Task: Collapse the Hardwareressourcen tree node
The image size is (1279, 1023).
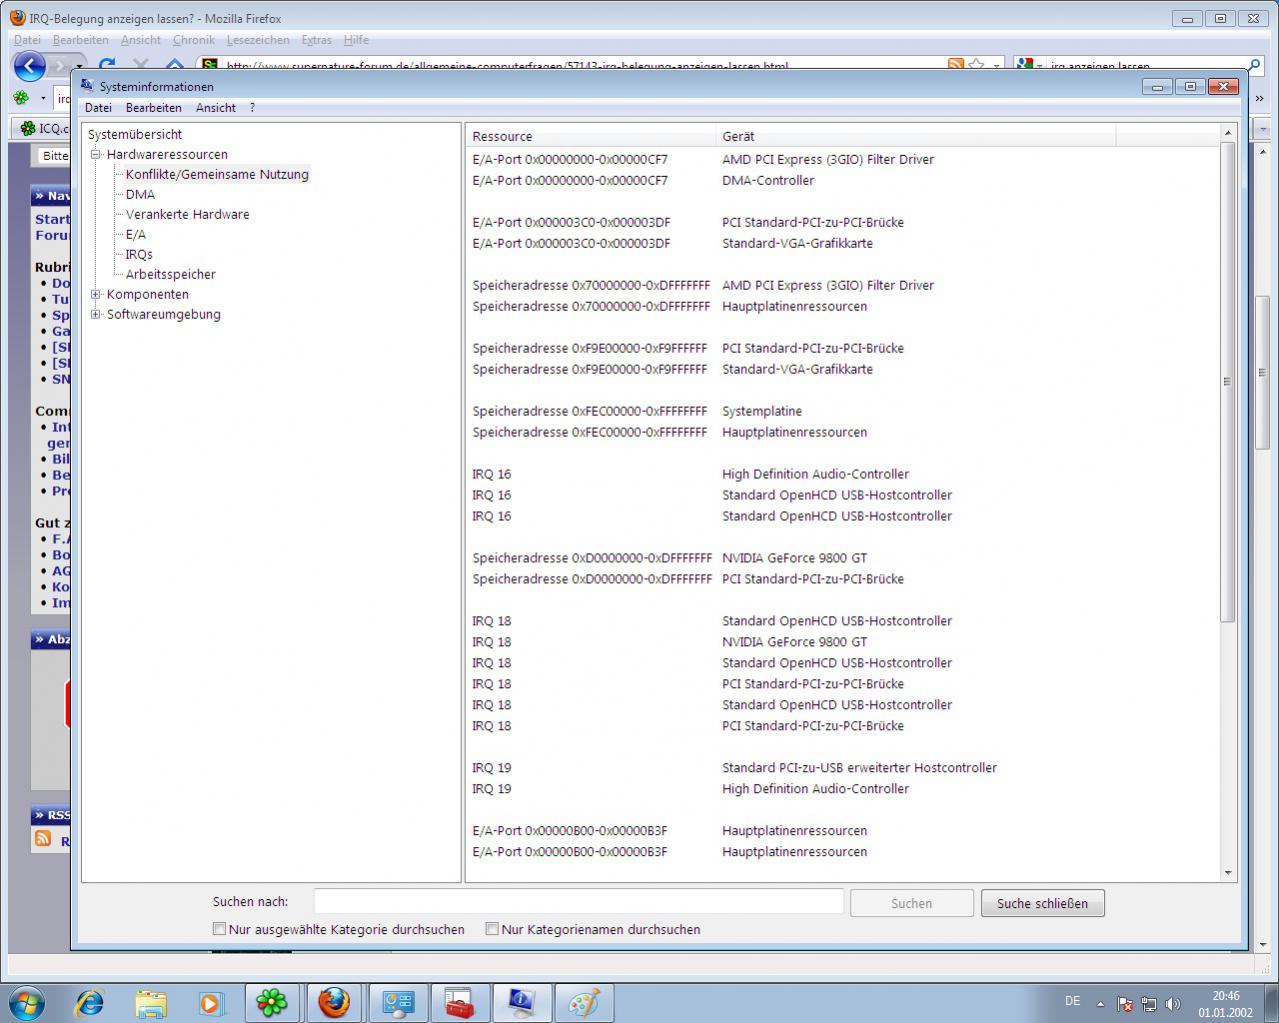Action: 96,154
